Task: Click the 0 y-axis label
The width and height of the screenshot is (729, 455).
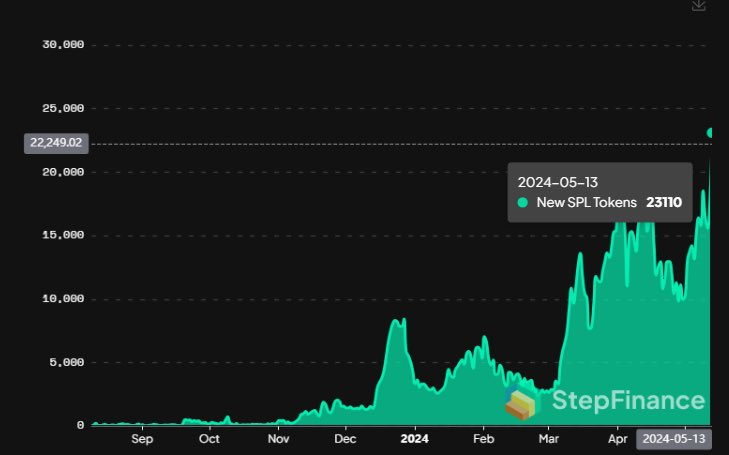Action: (x=80, y=426)
